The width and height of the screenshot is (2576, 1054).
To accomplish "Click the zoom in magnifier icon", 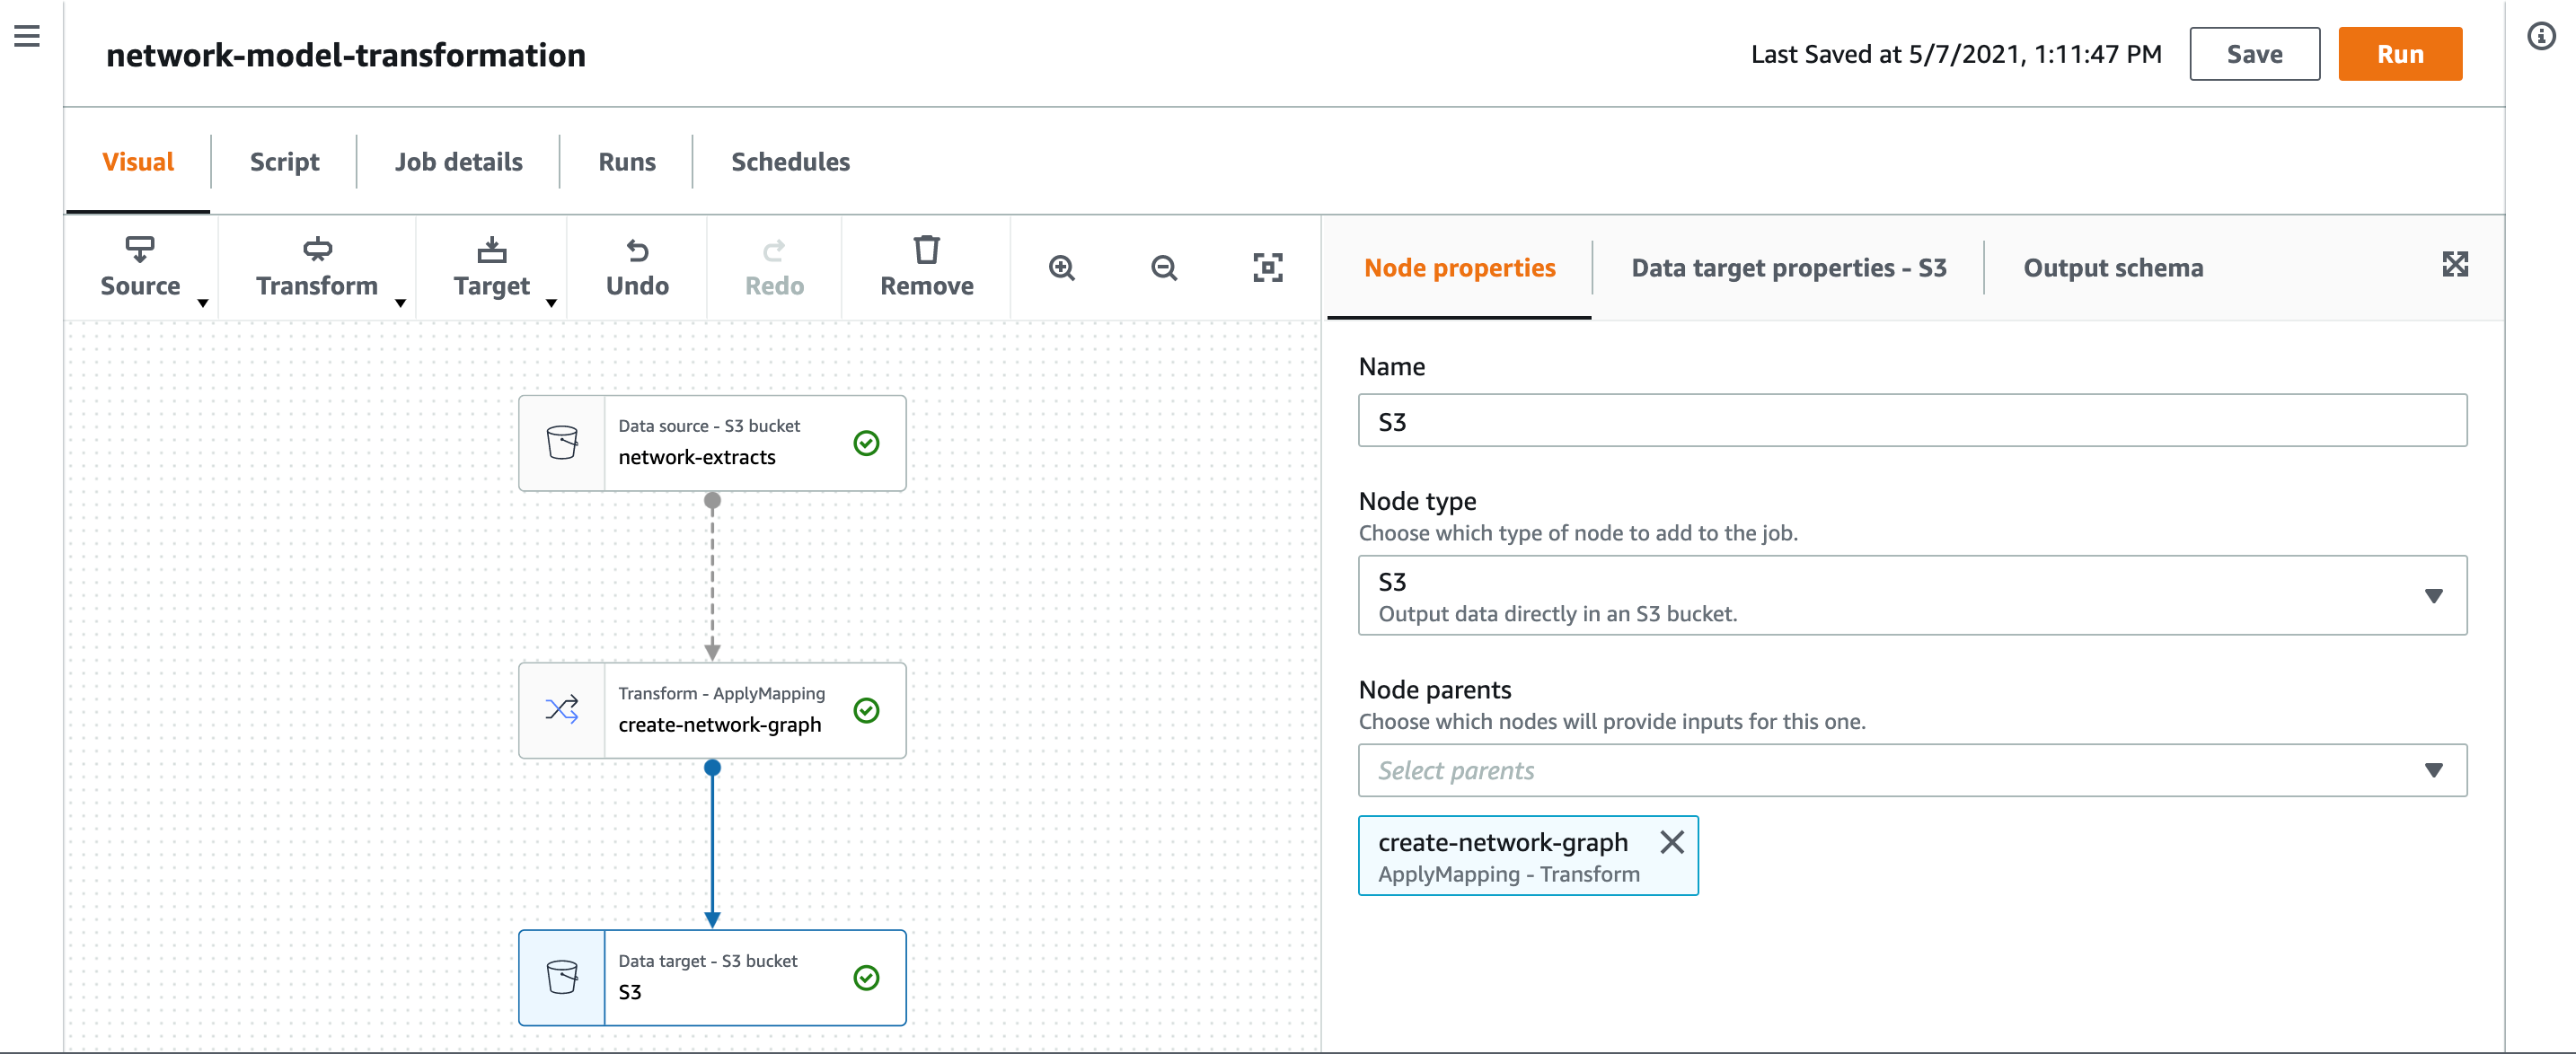I will (x=1061, y=268).
